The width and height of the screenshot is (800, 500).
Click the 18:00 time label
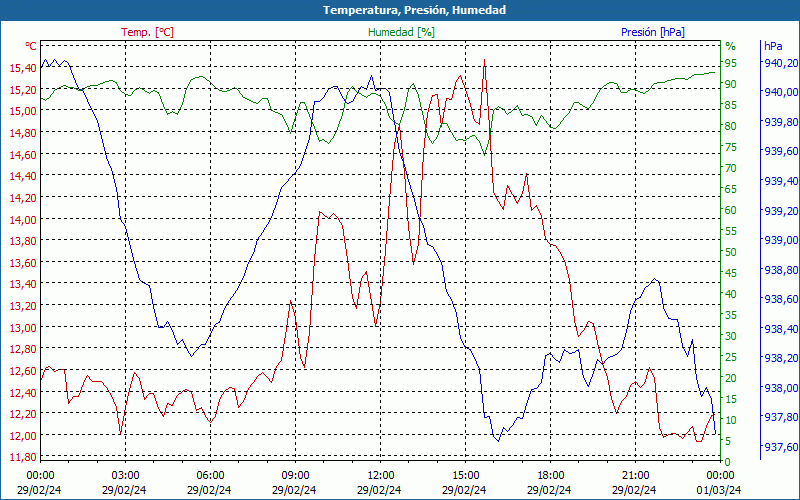tap(551, 476)
